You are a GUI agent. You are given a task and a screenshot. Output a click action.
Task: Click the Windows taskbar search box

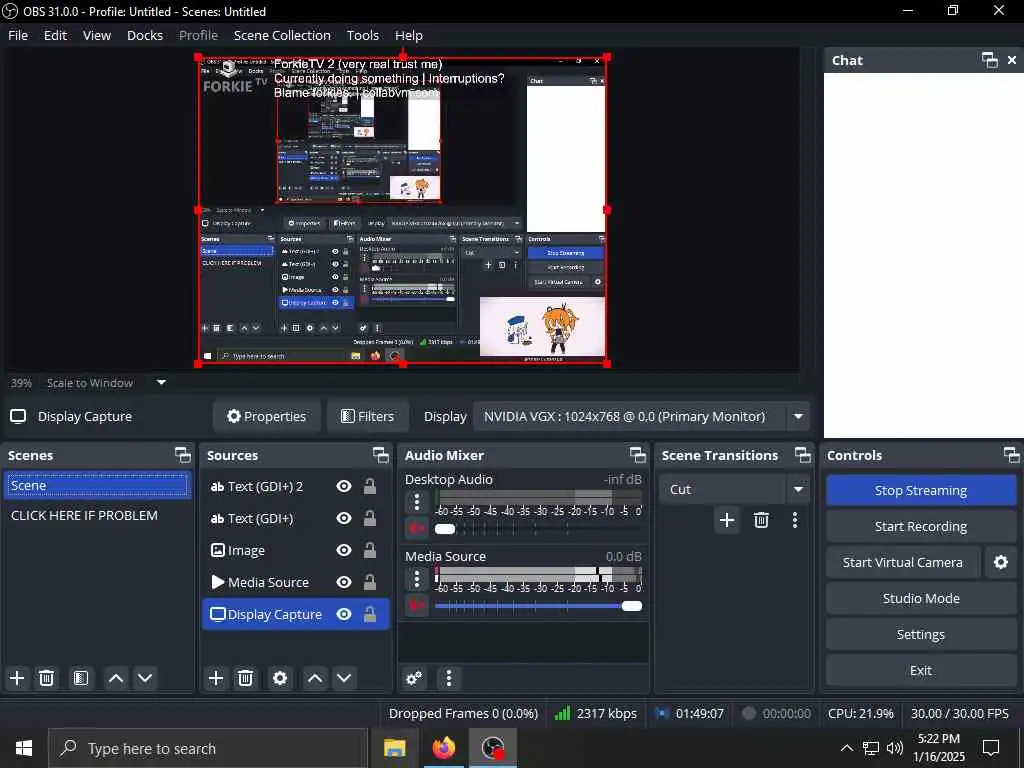click(x=208, y=748)
